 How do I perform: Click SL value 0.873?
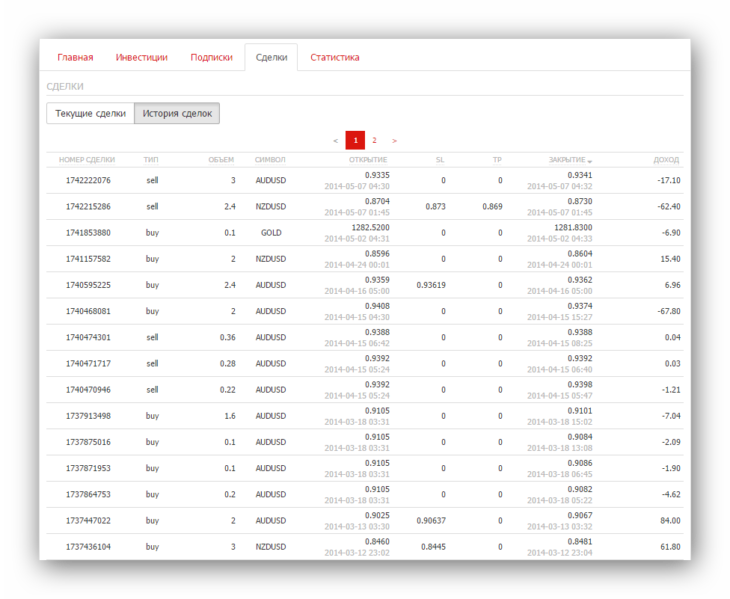pyautogui.click(x=435, y=206)
